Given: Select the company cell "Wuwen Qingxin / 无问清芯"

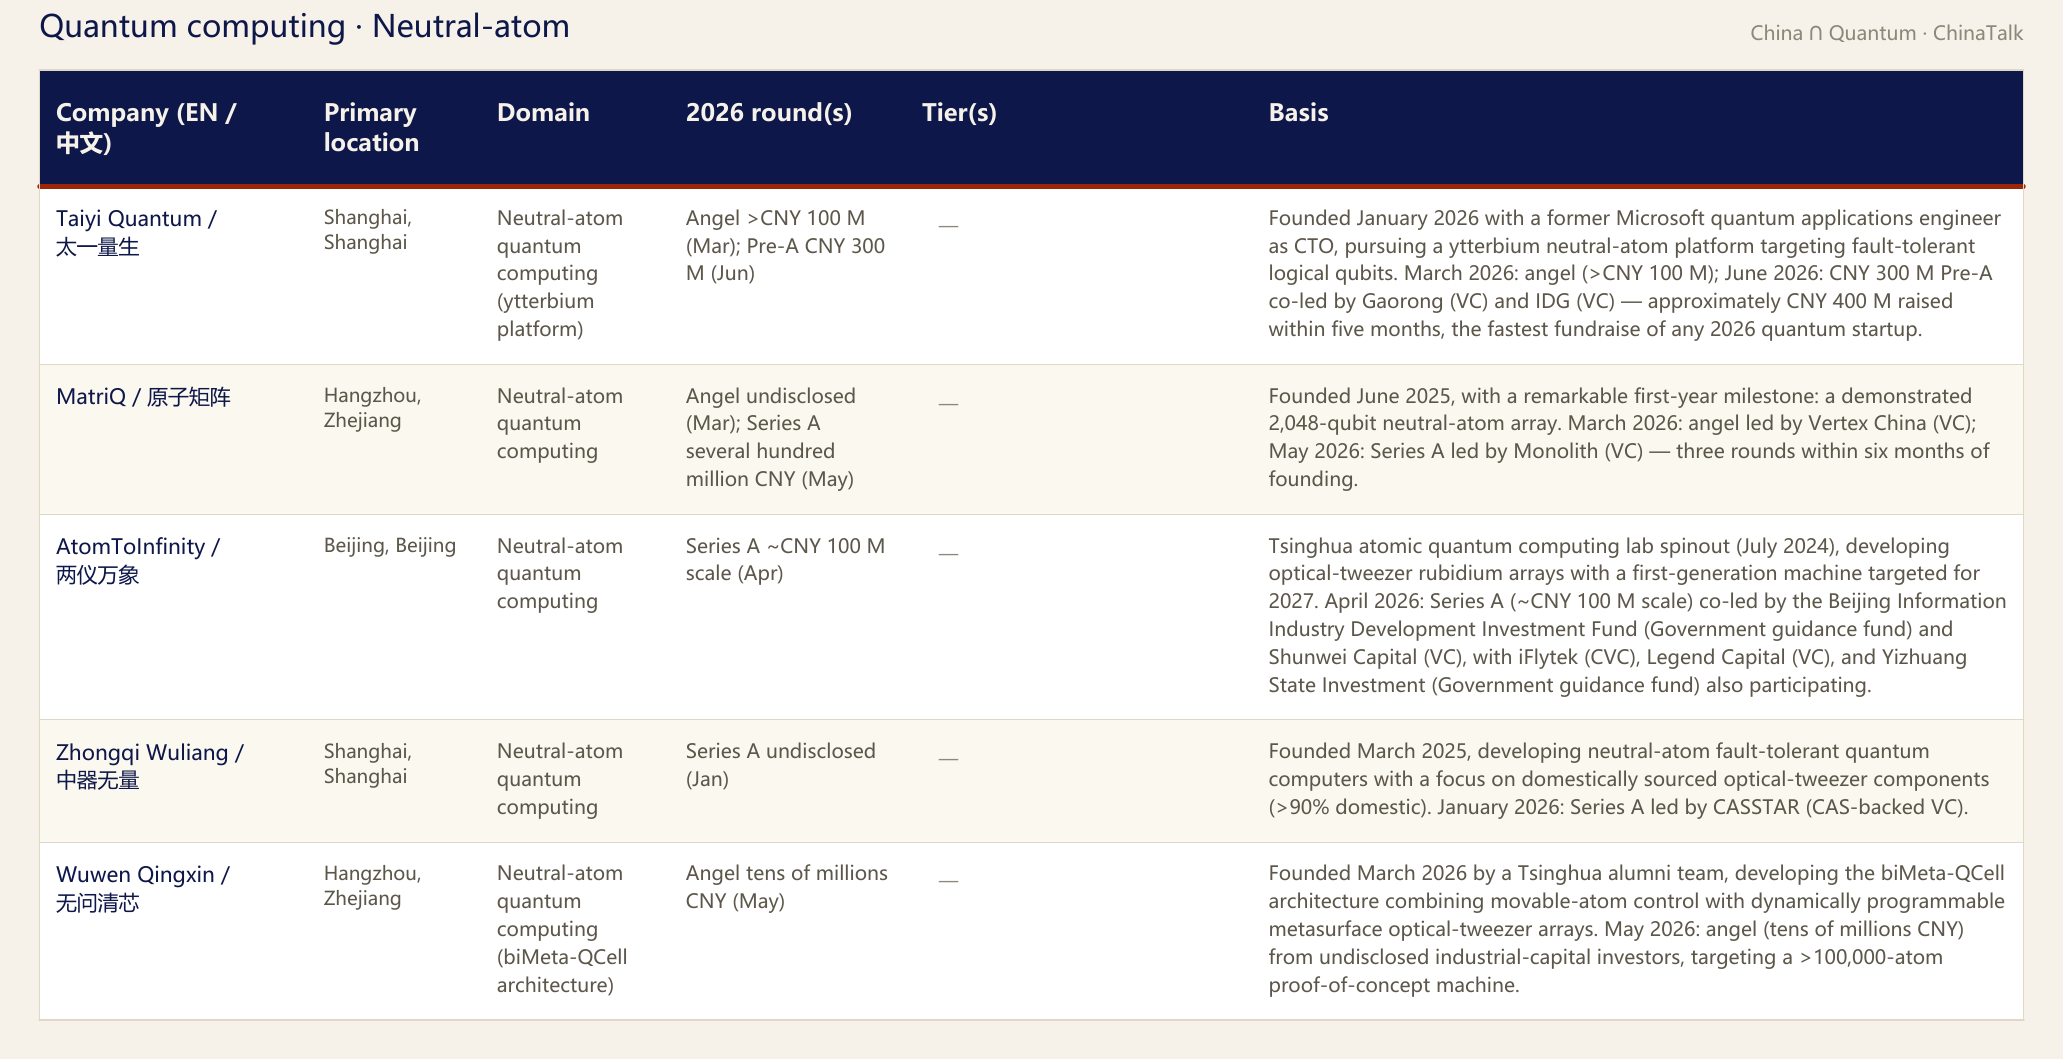Looking at the screenshot, I should (143, 888).
